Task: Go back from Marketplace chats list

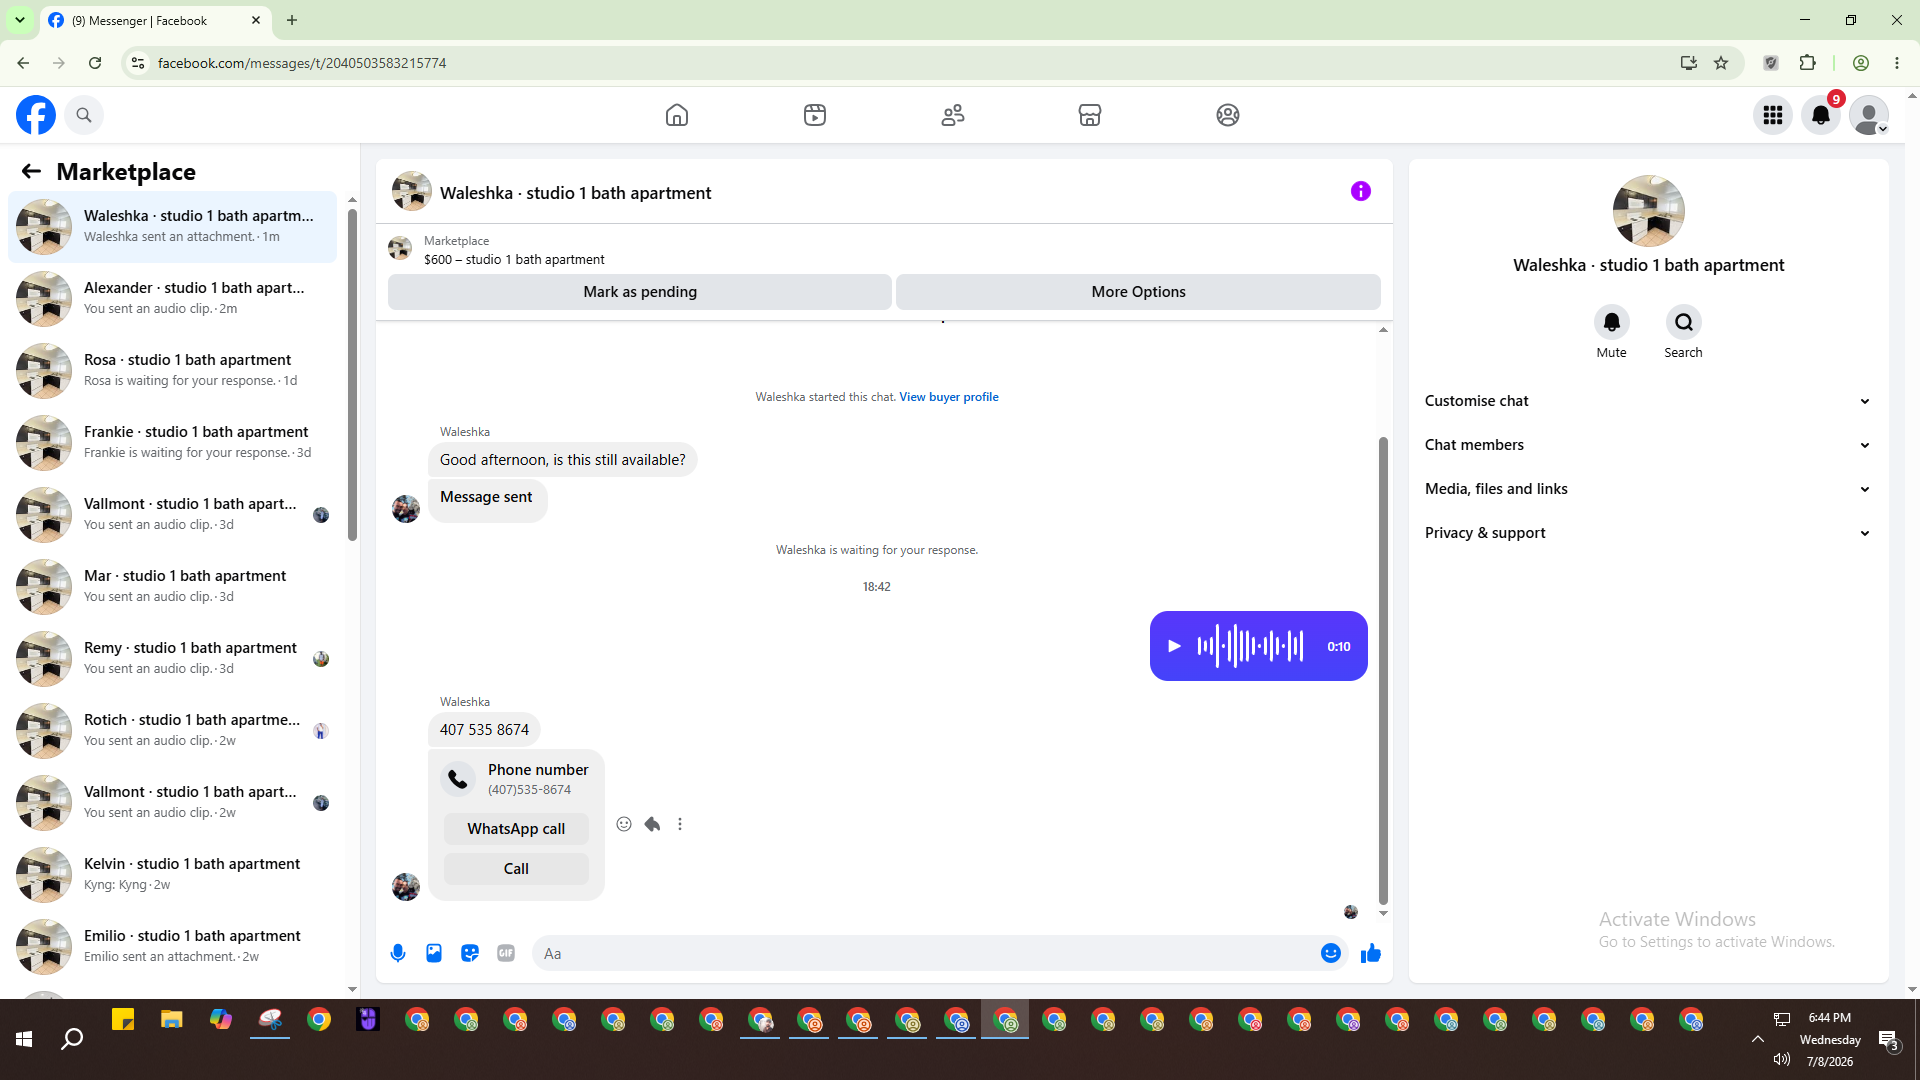Action: pos(31,171)
